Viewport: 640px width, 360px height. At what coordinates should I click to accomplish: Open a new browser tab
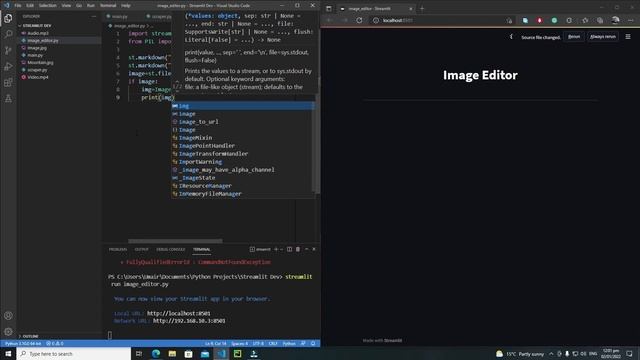(x=422, y=8)
